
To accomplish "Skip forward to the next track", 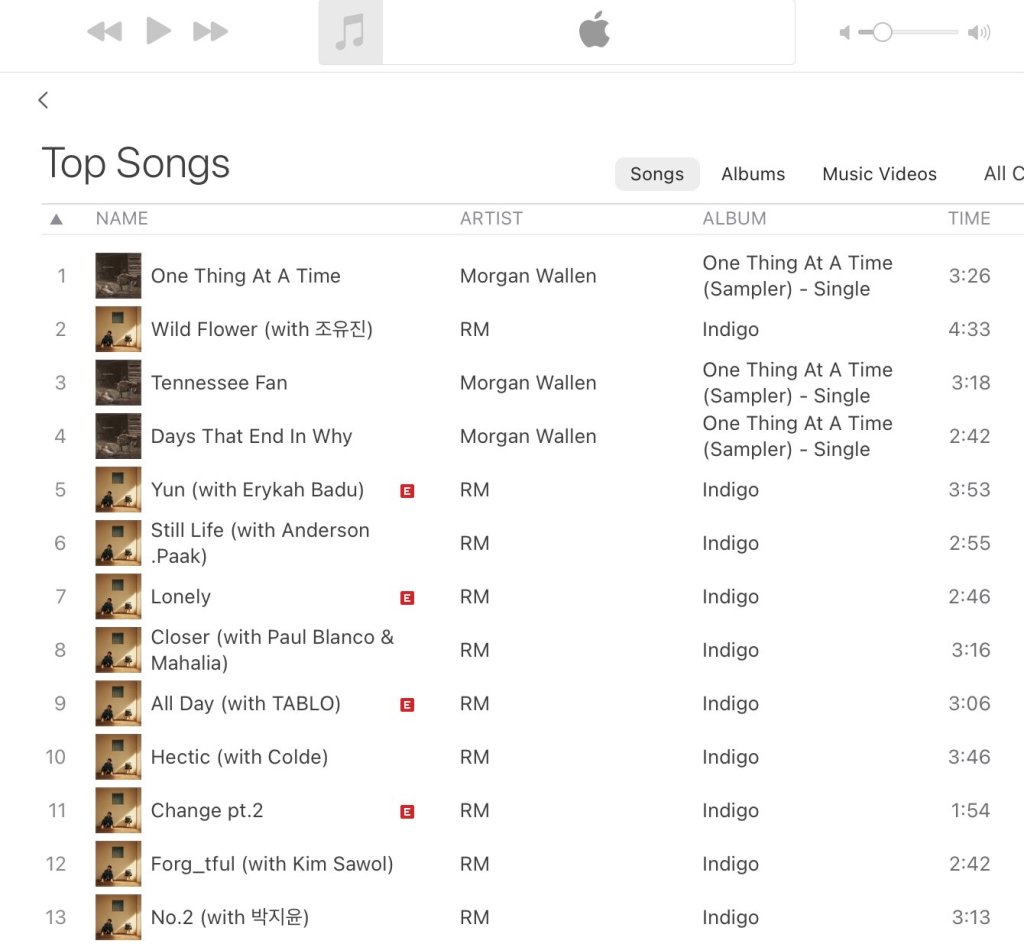I will click(x=211, y=32).
